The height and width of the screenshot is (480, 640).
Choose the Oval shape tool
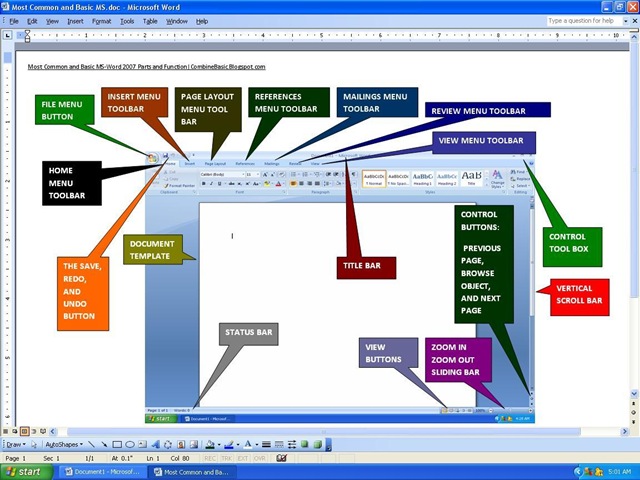pyautogui.click(x=130, y=444)
